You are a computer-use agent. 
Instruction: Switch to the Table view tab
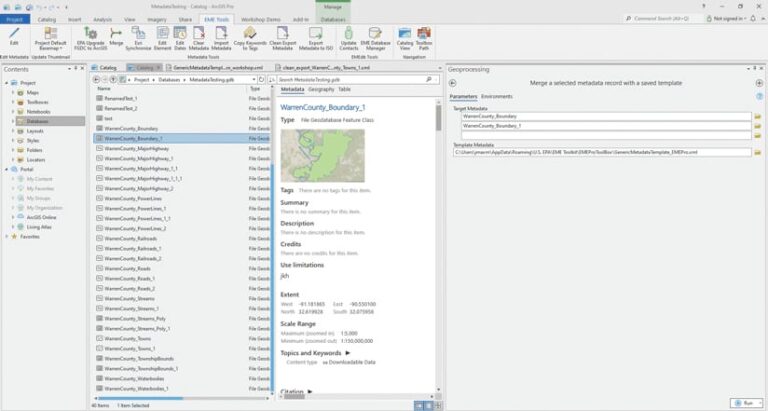(x=344, y=90)
